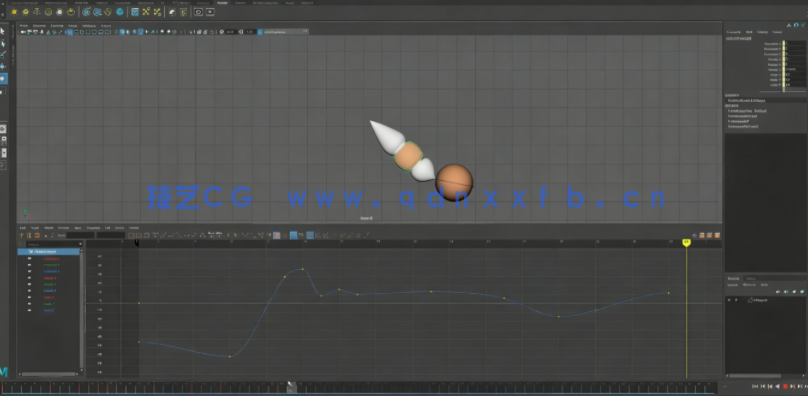Screen dimensions: 808x396
Task: Select first red channel in graph outliner
Action: click(51, 258)
